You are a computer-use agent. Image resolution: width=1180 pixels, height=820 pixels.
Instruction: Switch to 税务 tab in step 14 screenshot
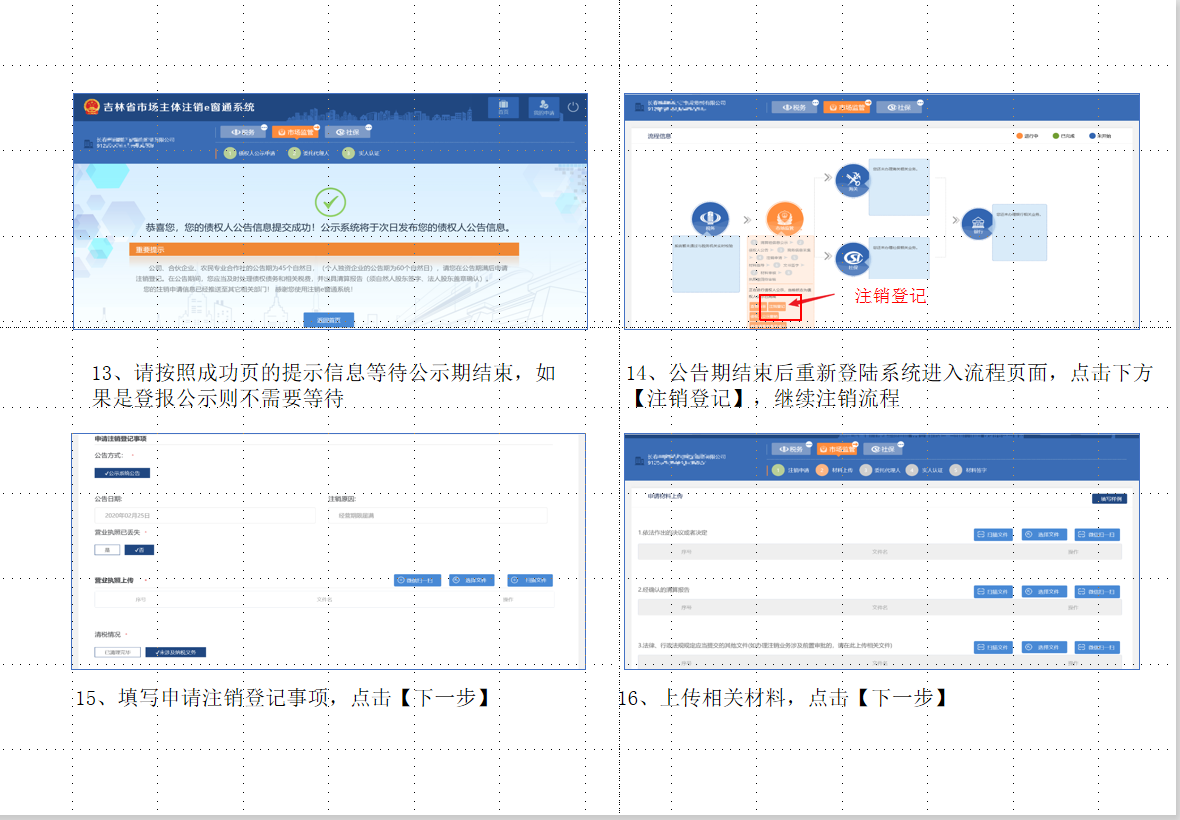794,108
